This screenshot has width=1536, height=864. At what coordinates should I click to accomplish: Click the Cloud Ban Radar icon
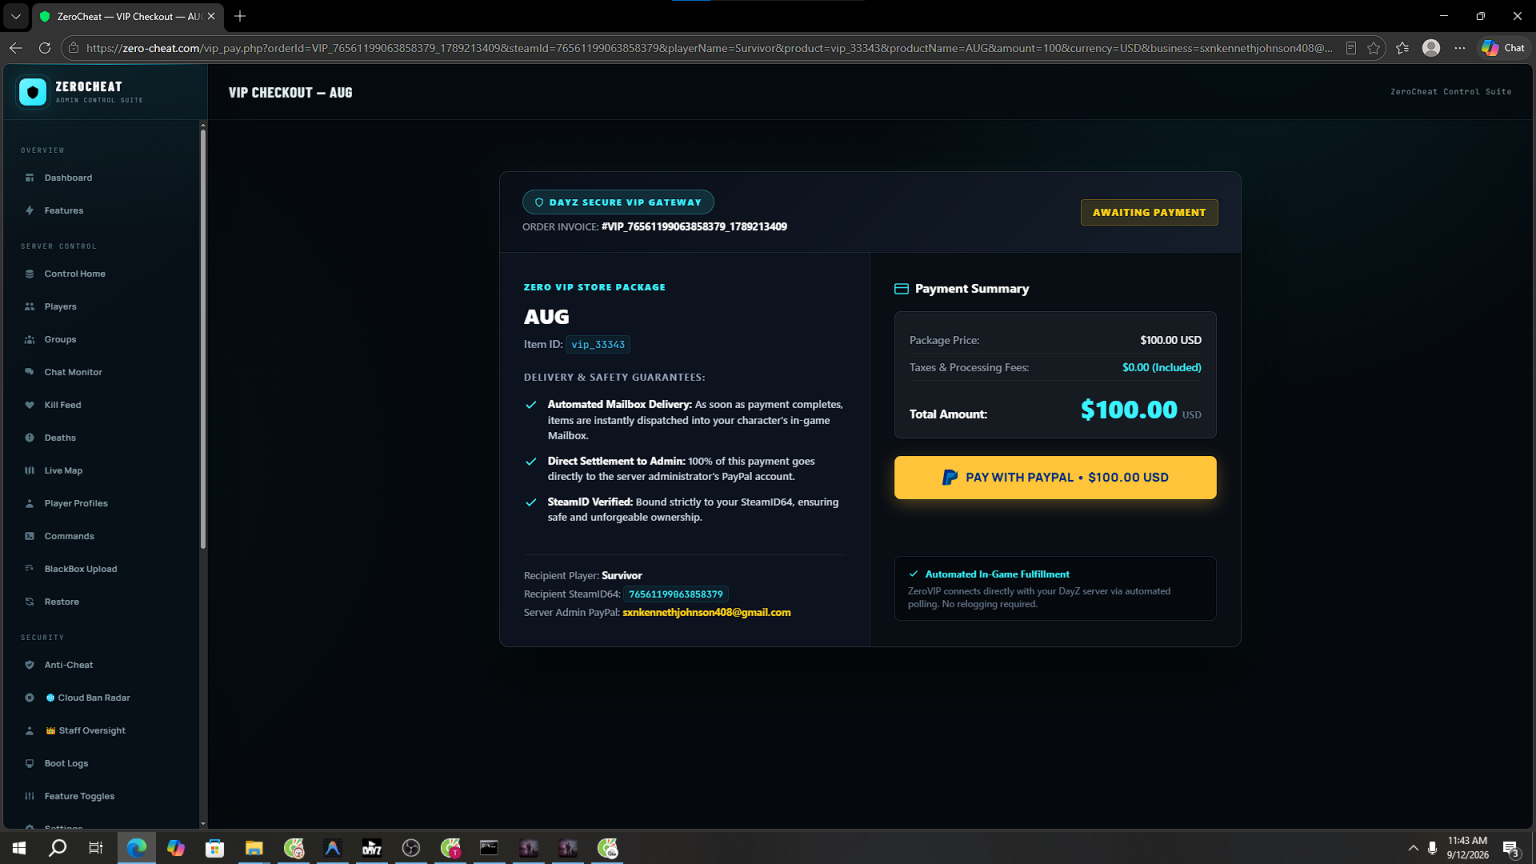[x=29, y=698]
